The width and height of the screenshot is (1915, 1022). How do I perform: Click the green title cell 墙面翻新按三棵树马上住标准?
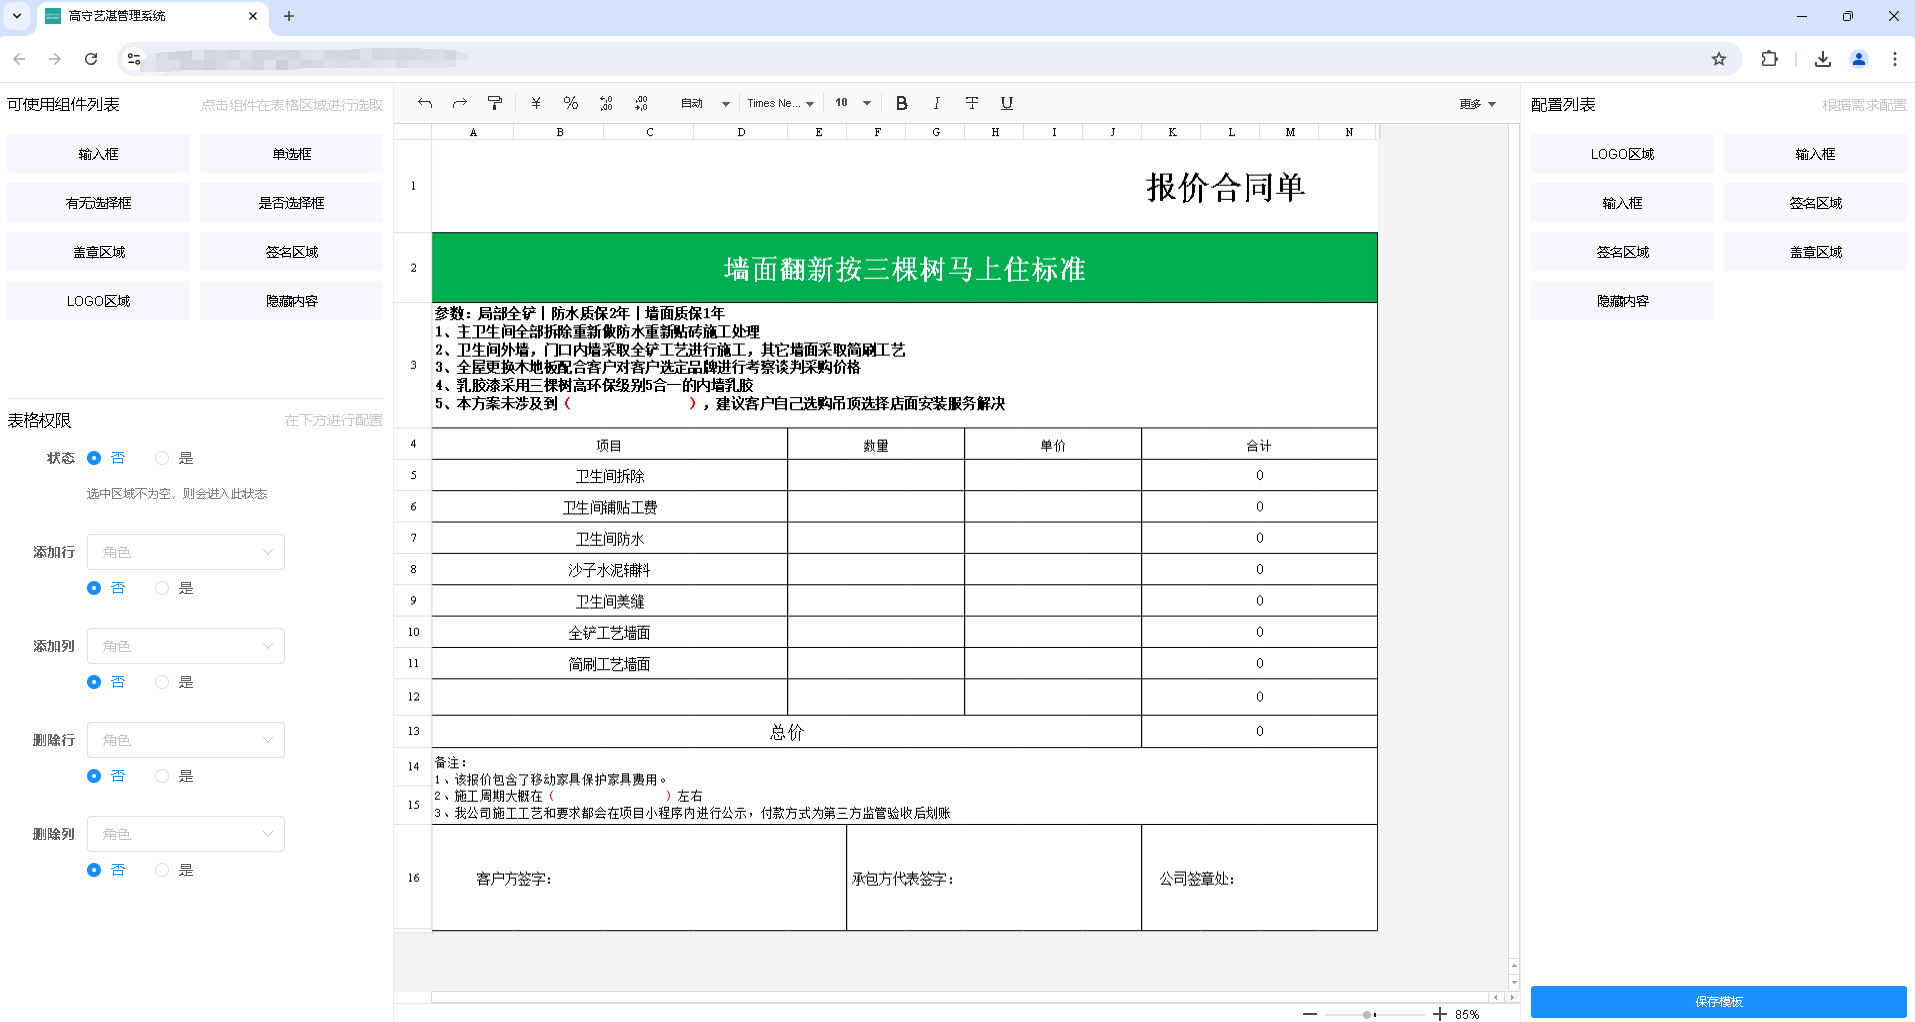(904, 268)
